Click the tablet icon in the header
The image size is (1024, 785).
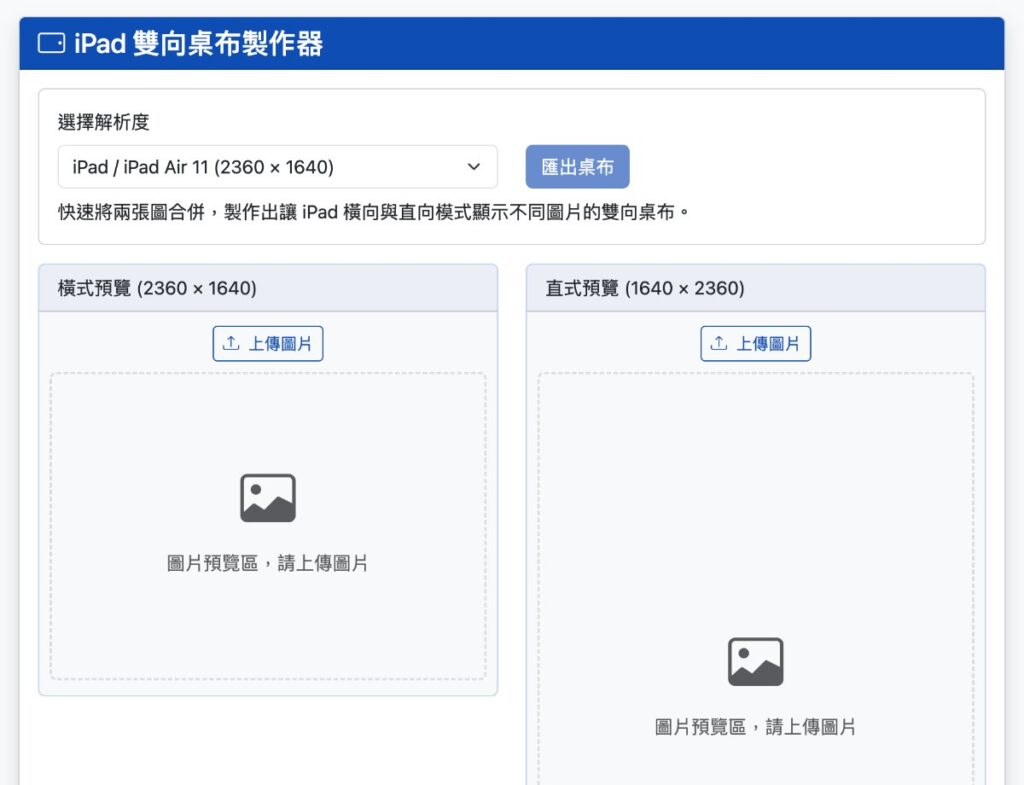pos(51,43)
